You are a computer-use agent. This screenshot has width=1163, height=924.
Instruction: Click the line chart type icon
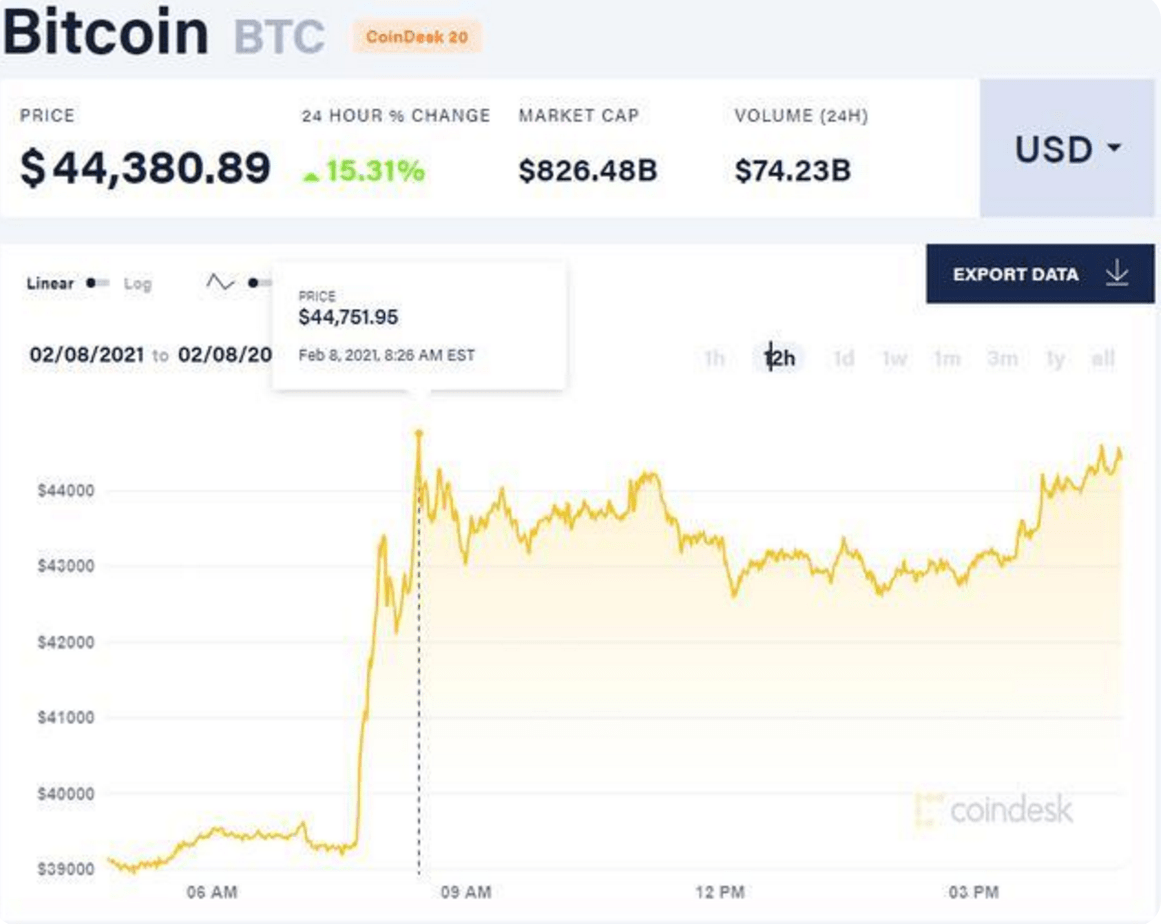pyautogui.click(x=220, y=283)
